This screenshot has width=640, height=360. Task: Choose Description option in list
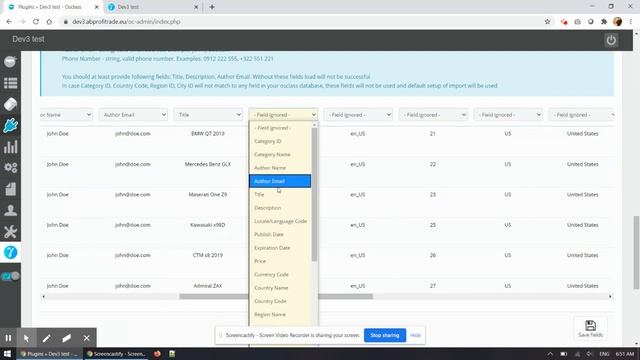click(x=280, y=208)
